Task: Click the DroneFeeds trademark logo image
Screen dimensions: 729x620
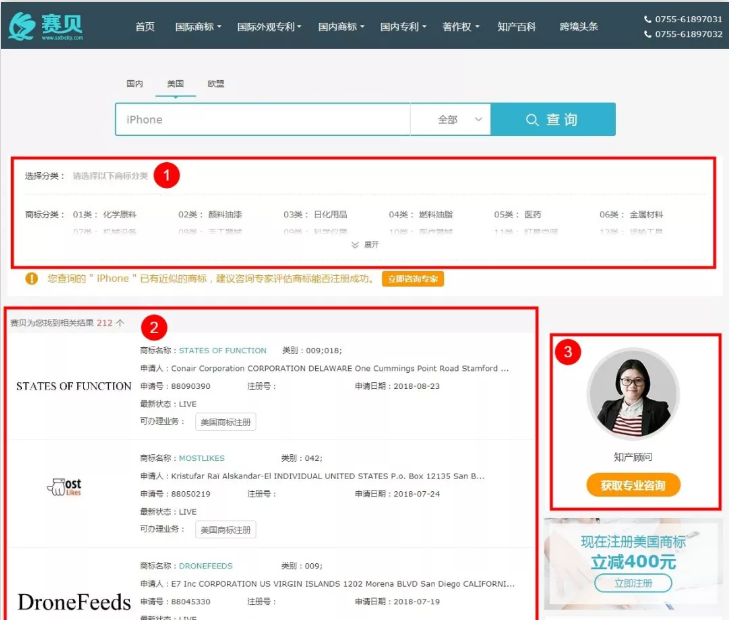Action: click(x=74, y=602)
